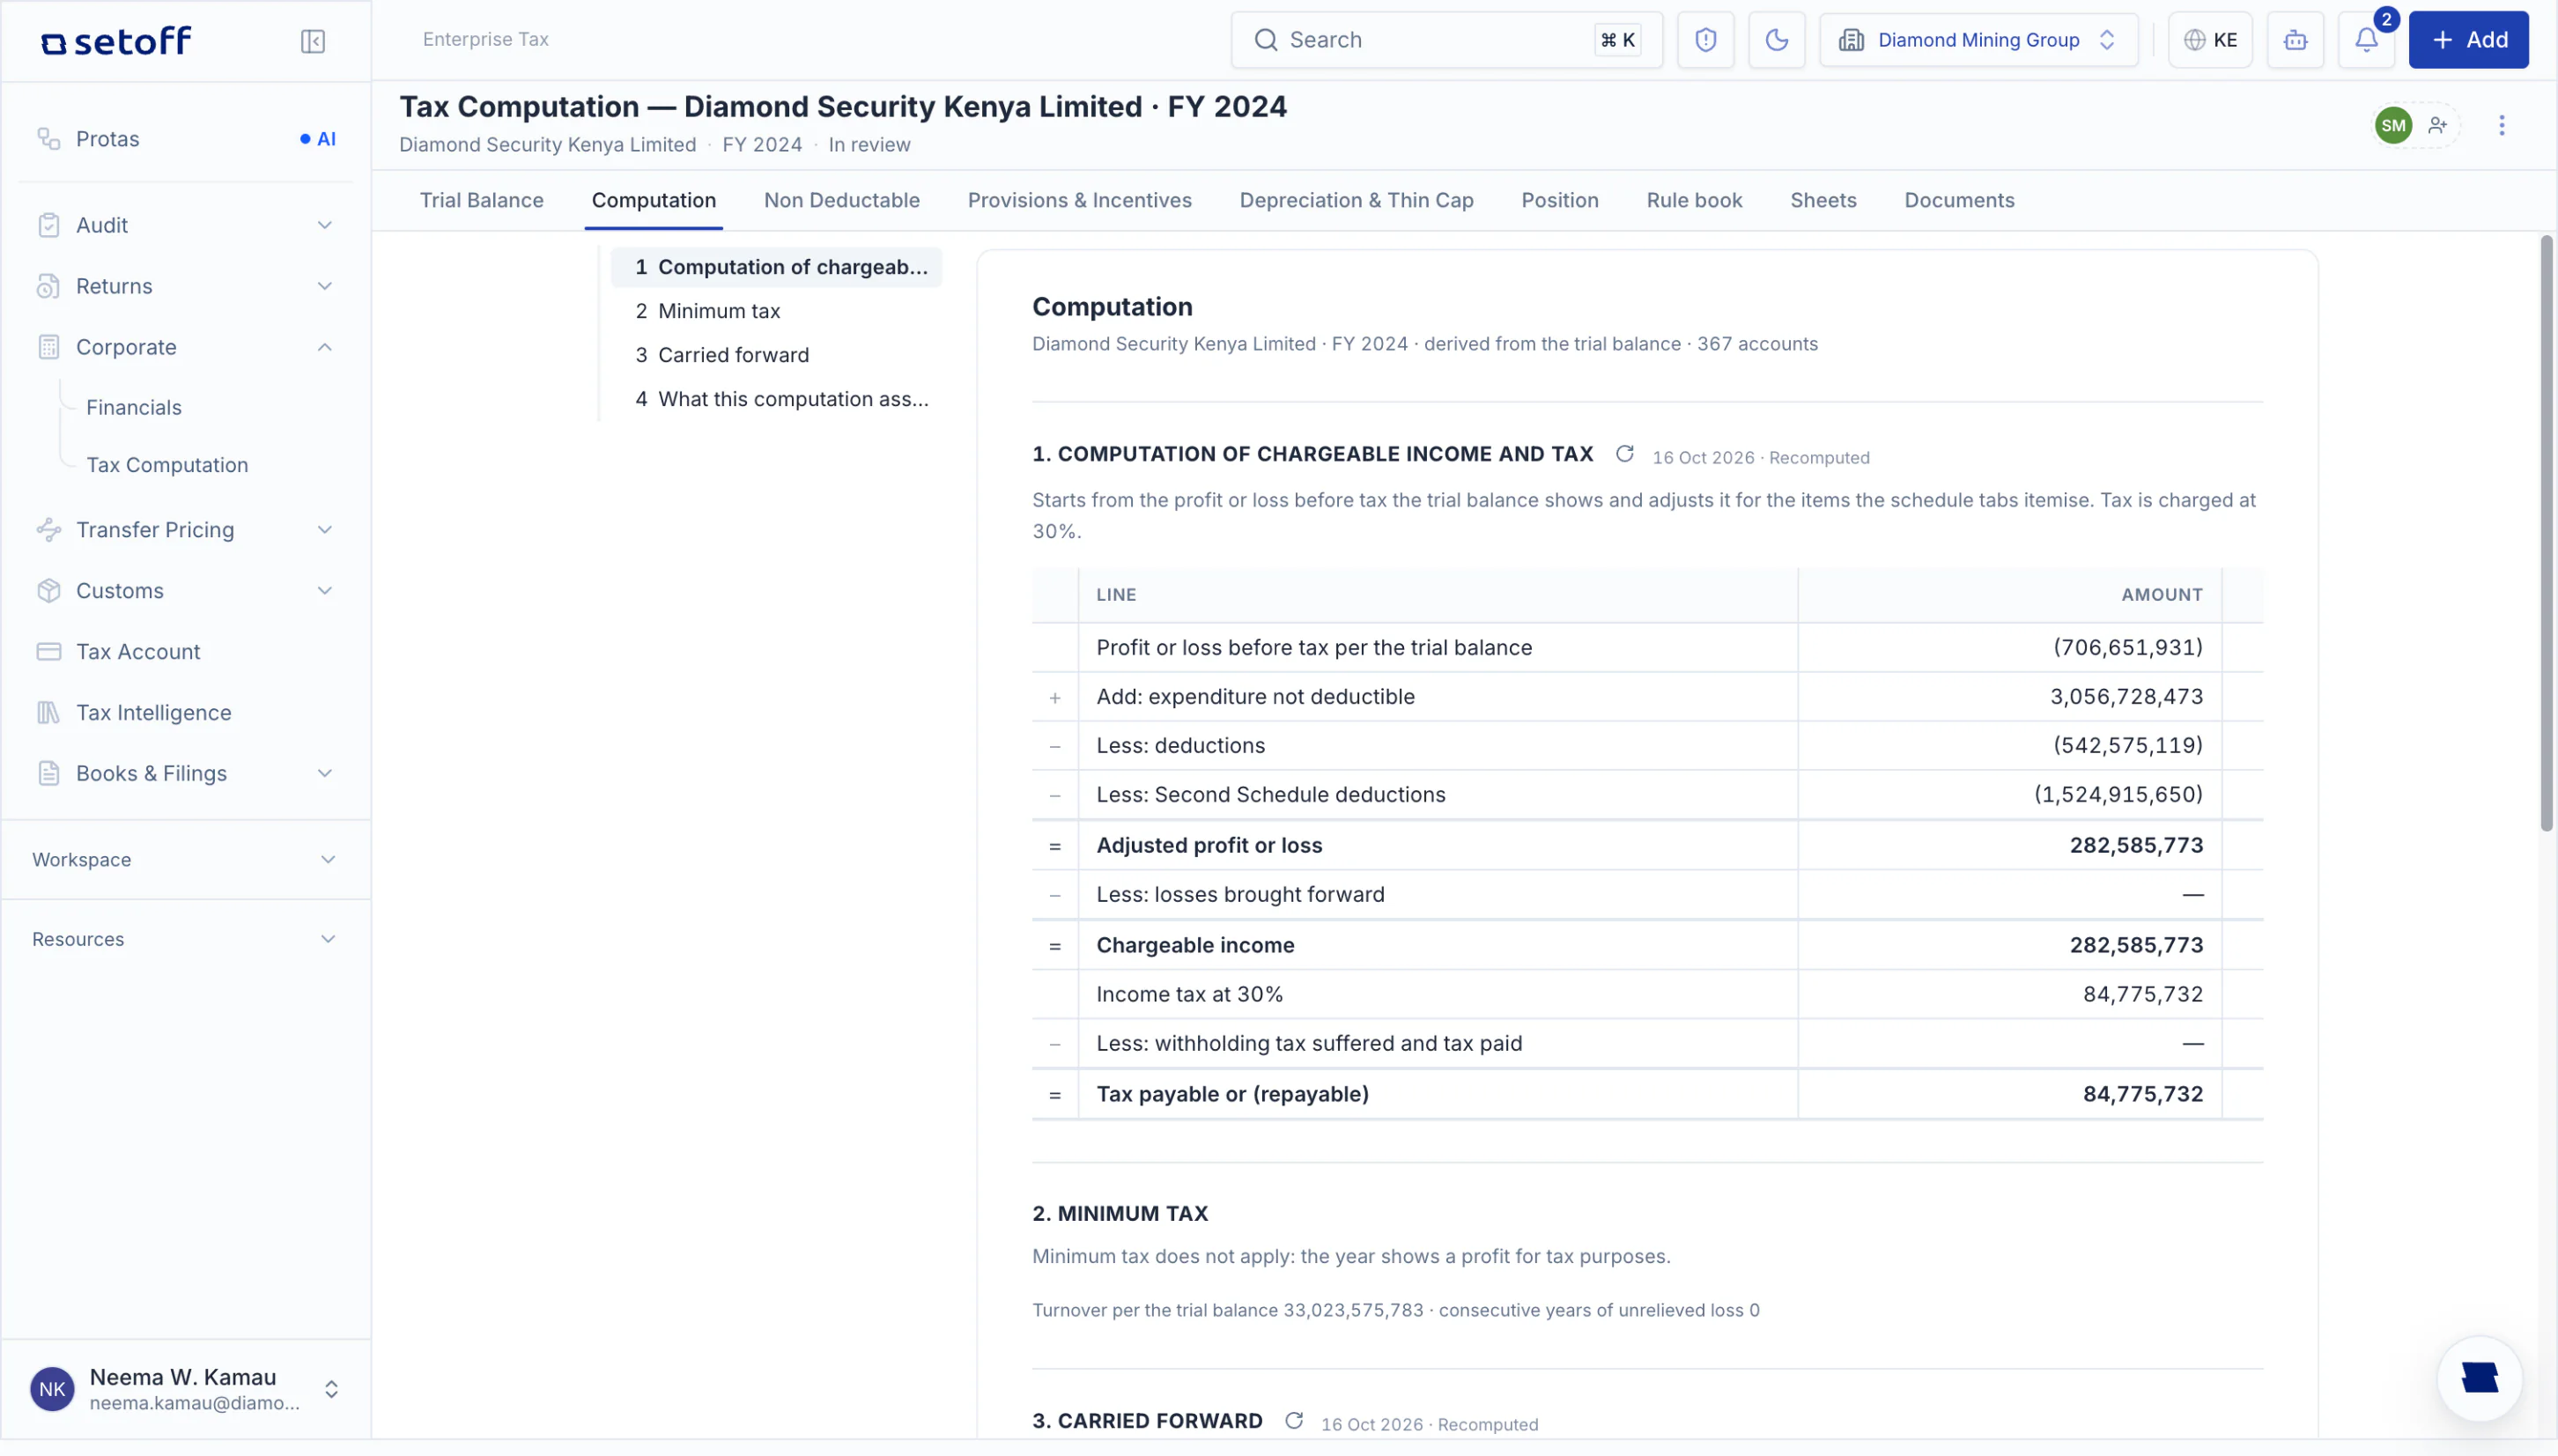Open Depreciation & Thin Cap tab
This screenshot has height=1456, width=2558.
(1356, 201)
